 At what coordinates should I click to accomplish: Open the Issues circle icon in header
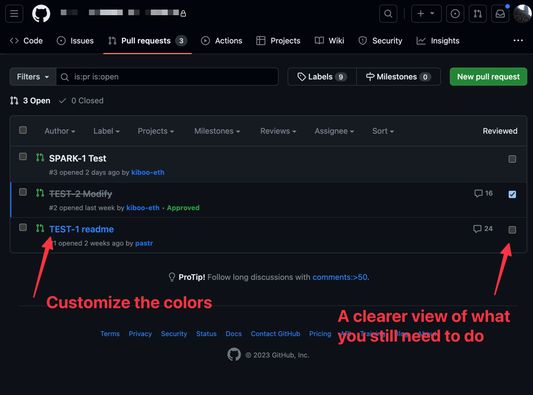455,14
